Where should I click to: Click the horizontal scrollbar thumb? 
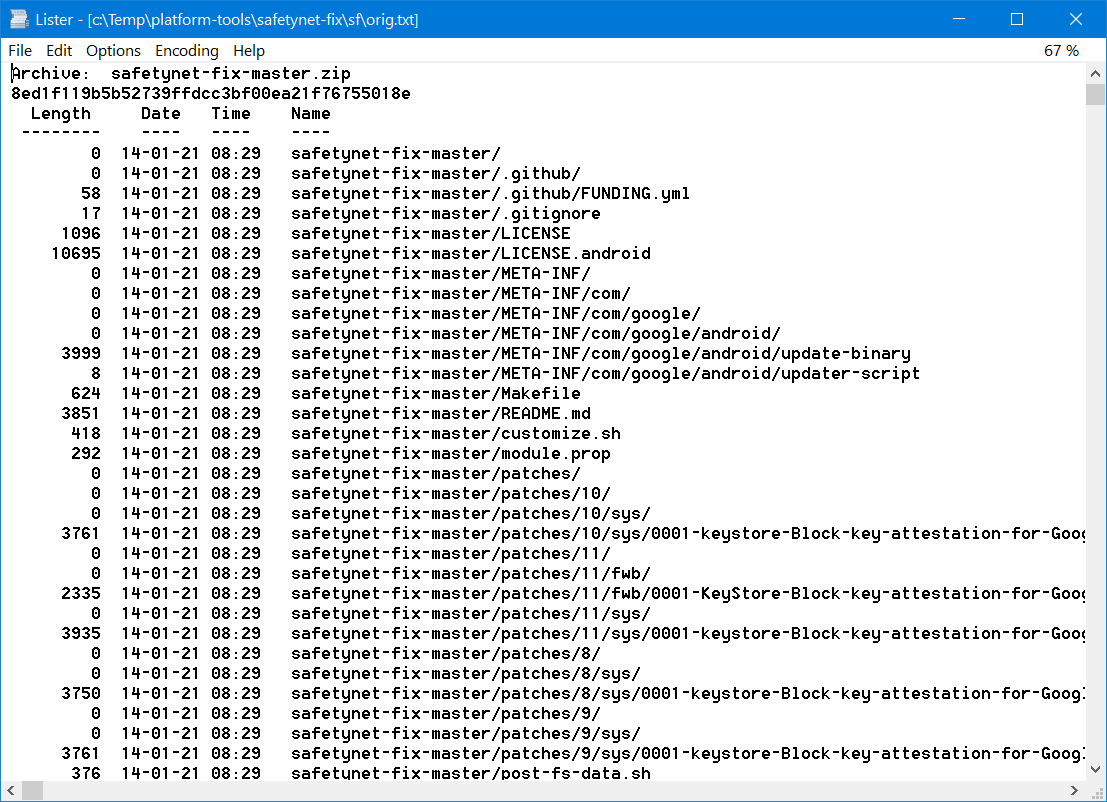point(32,790)
